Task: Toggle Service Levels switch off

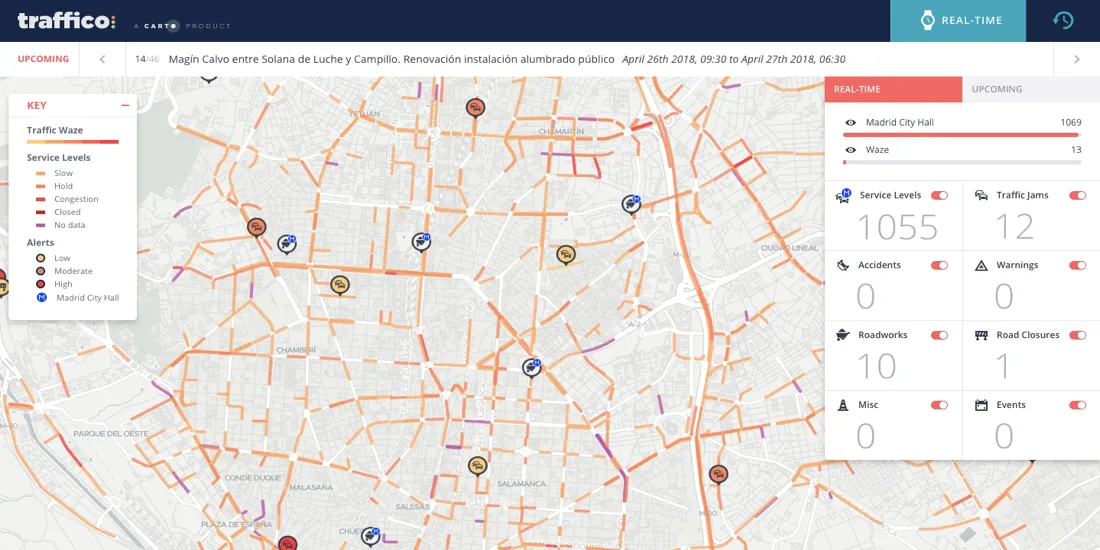Action: point(939,195)
